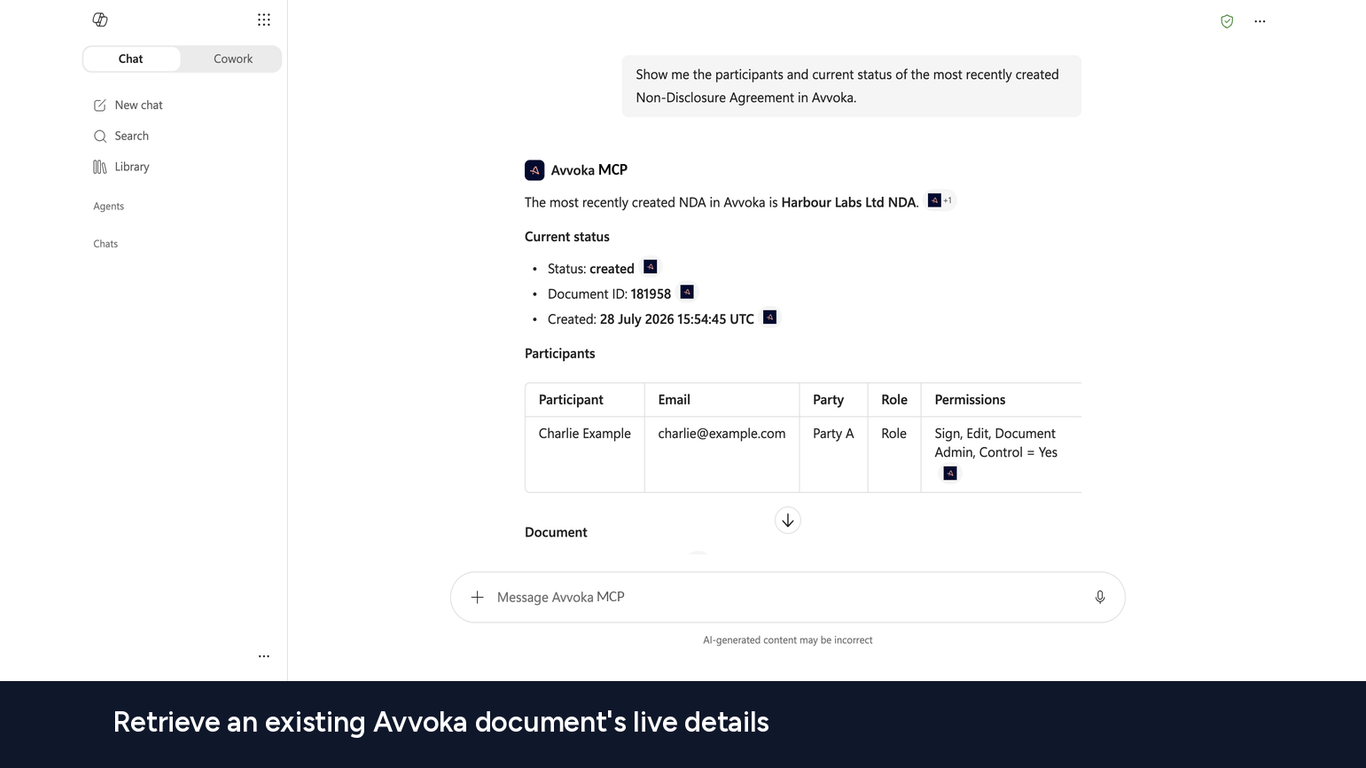Click the citation icon after Document ID 181958
Screen dimensions: 1366x768
687,292
